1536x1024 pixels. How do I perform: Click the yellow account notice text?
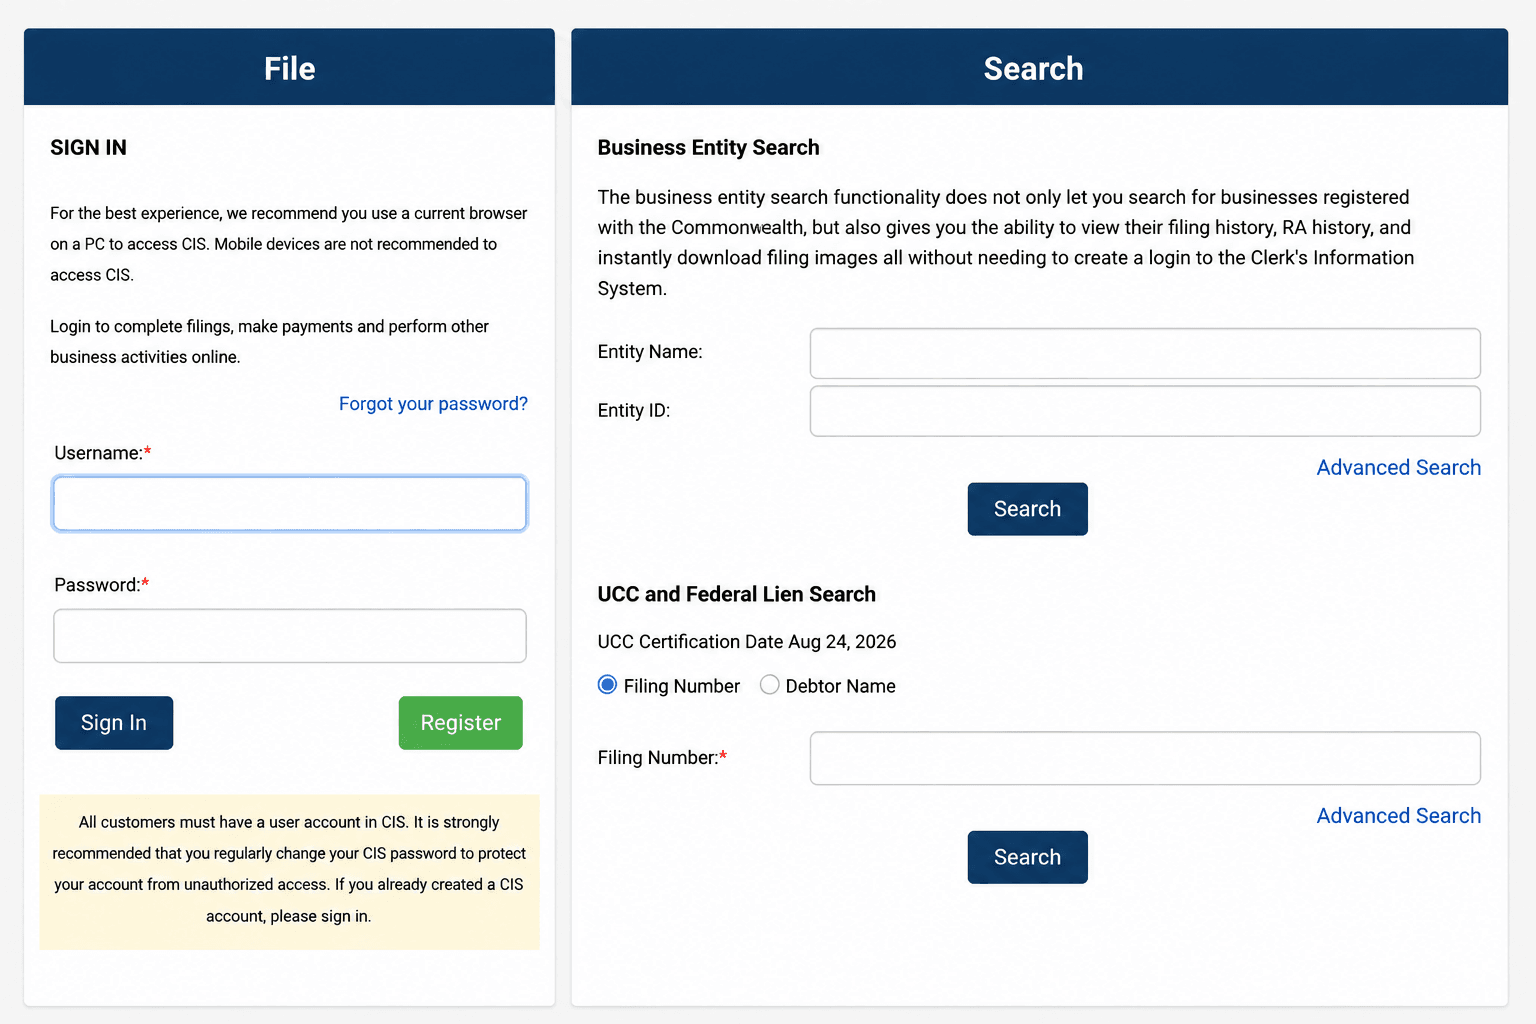[289, 869]
